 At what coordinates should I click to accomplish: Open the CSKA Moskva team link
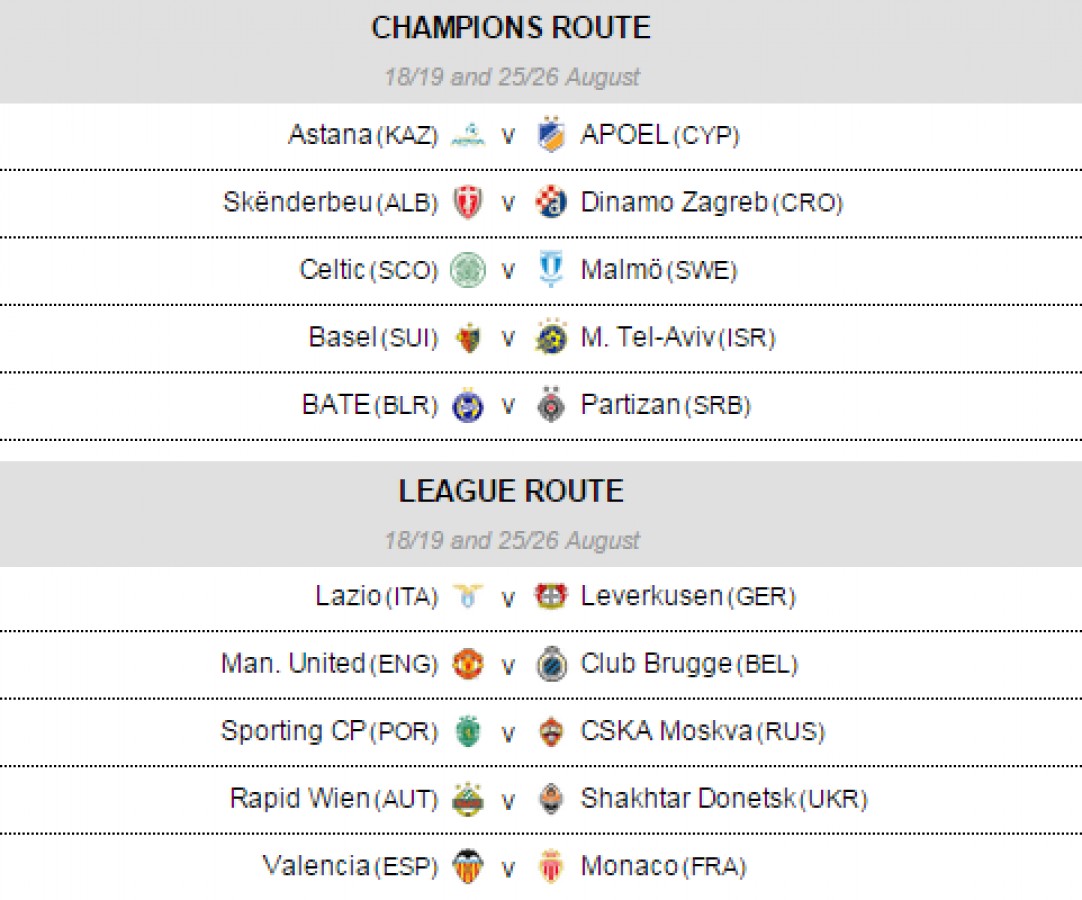[666, 732]
